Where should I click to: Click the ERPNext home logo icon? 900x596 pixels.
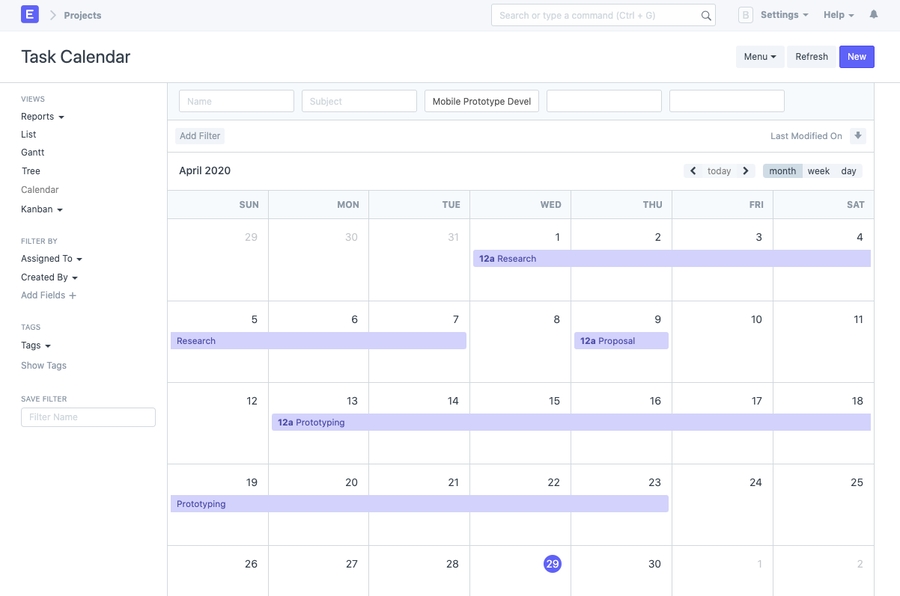30,15
